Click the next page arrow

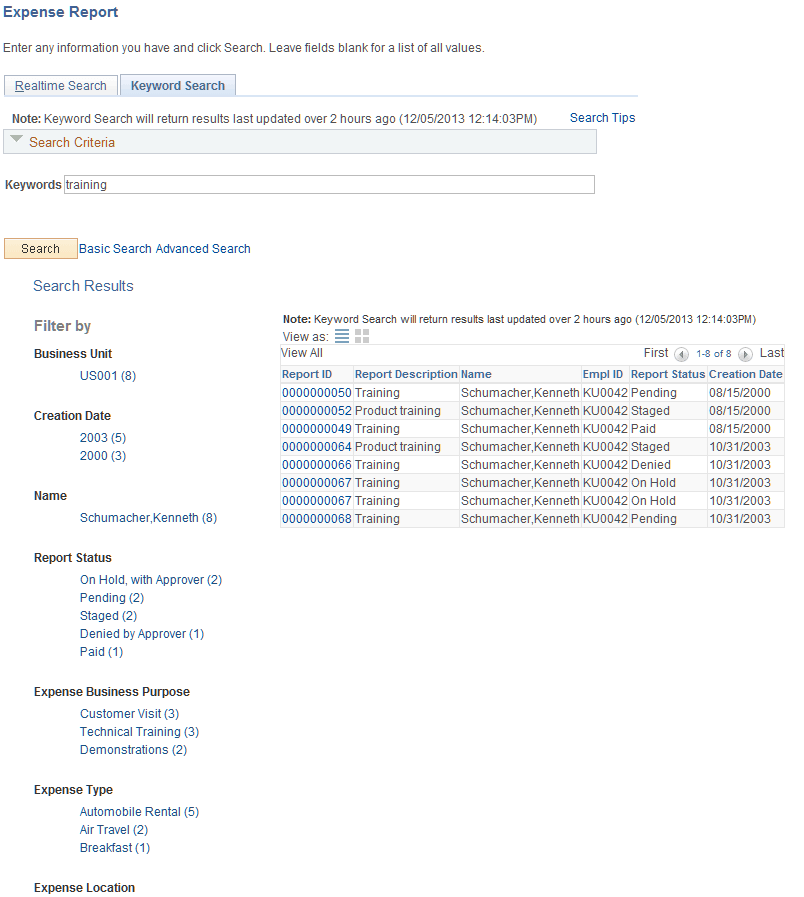(745, 354)
